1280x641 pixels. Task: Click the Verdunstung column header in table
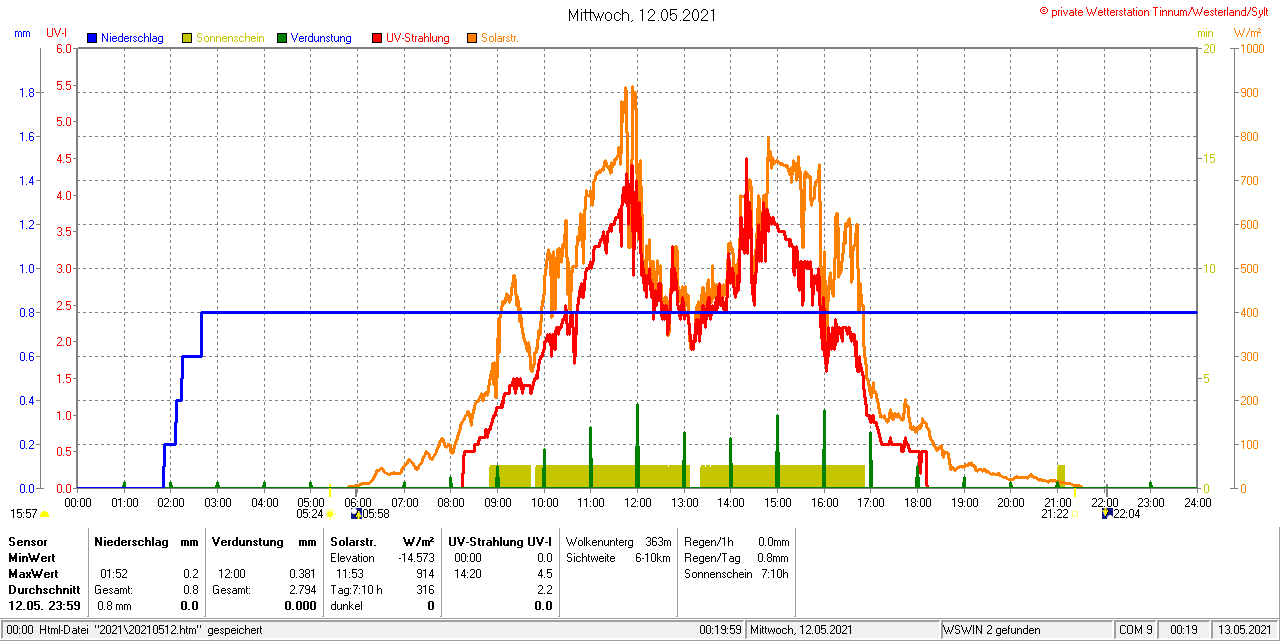247,541
